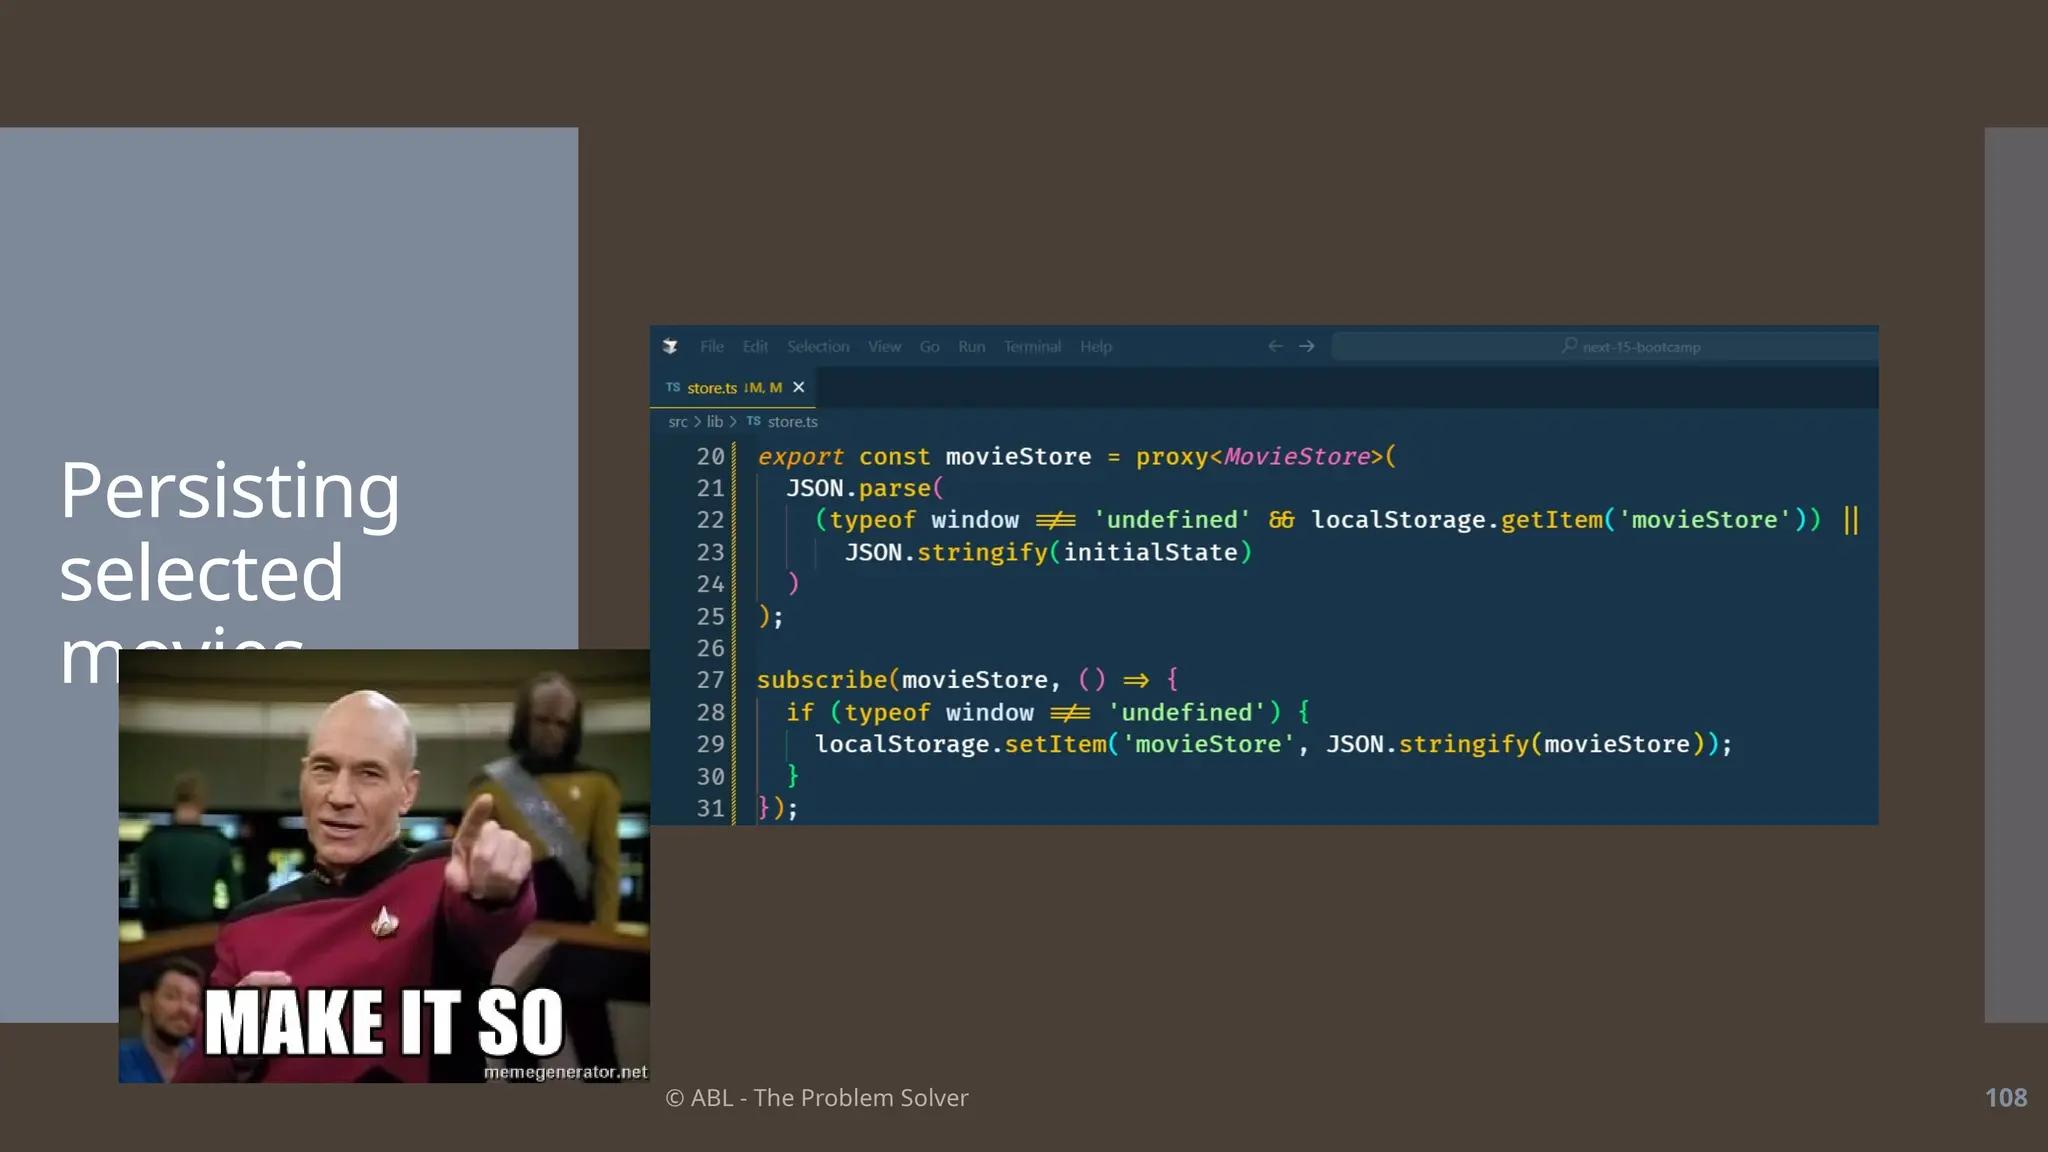
Task: Click the slide number 108
Action: click(2005, 1097)
